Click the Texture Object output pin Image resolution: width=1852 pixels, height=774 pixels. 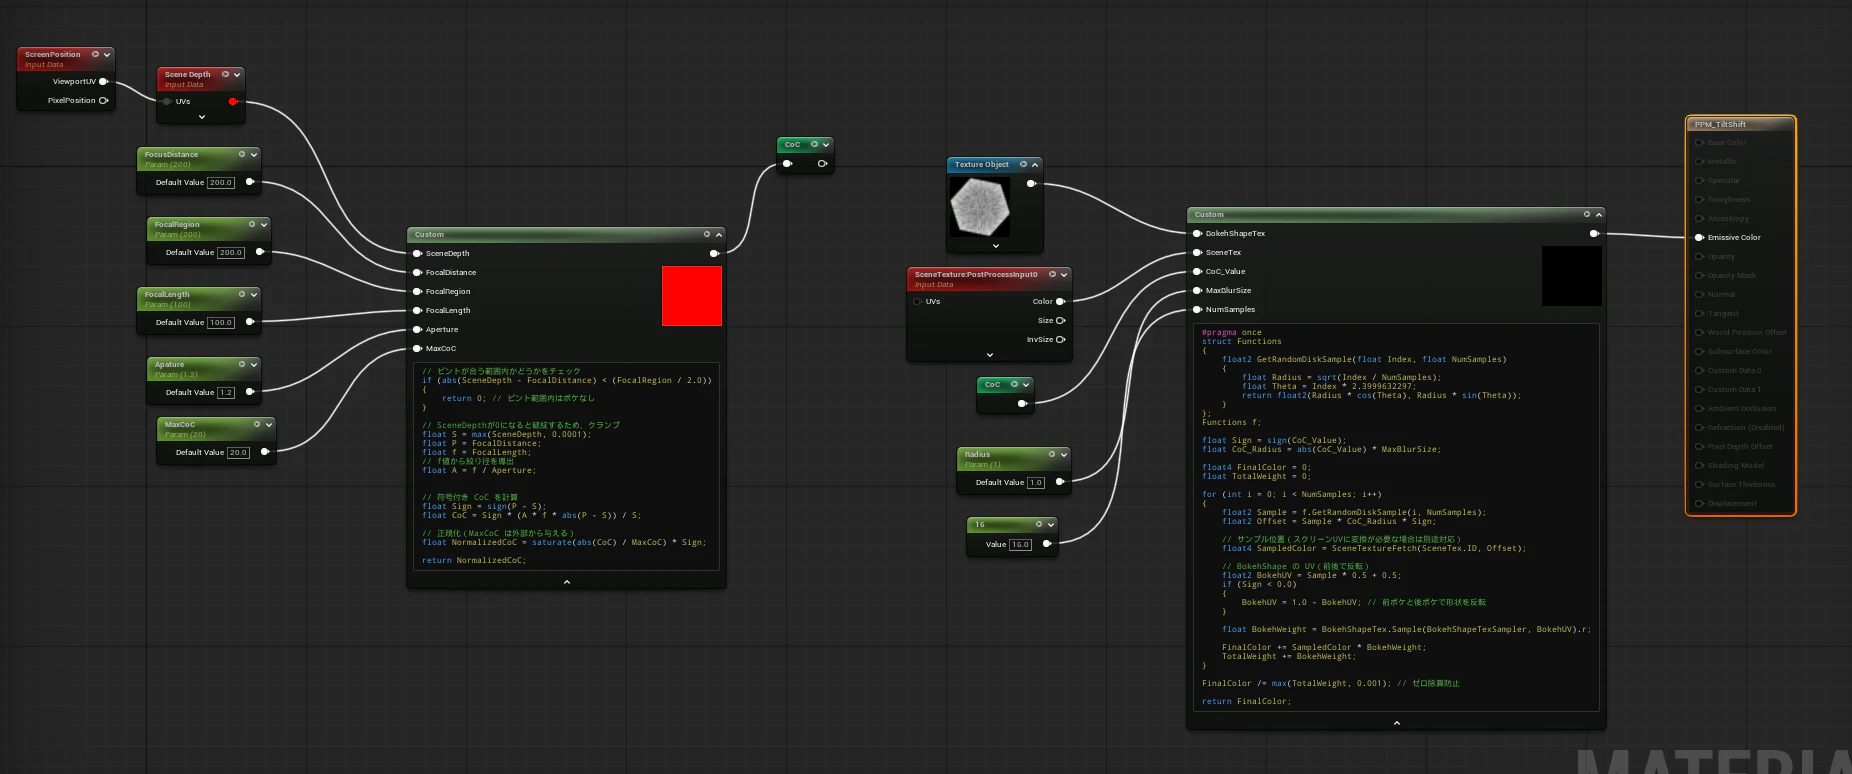click(x=1031, y=183)
